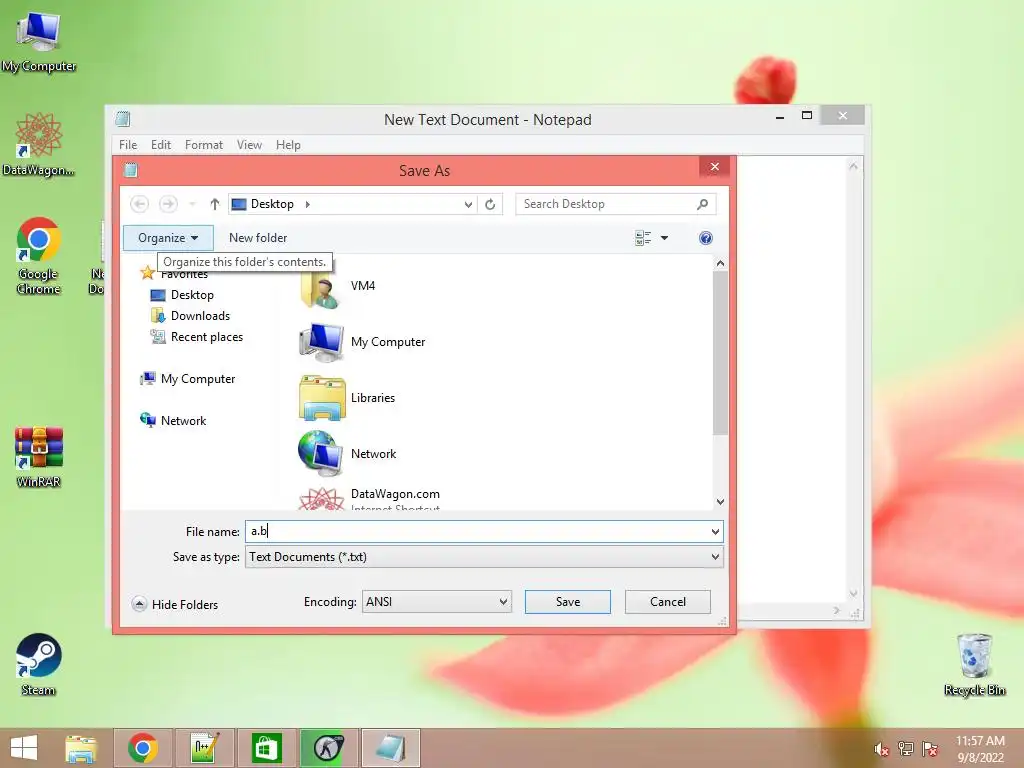Click the Forward arrow in Save As dialog
This screenshot has width=1024, height=768.
tap(168, 204)
